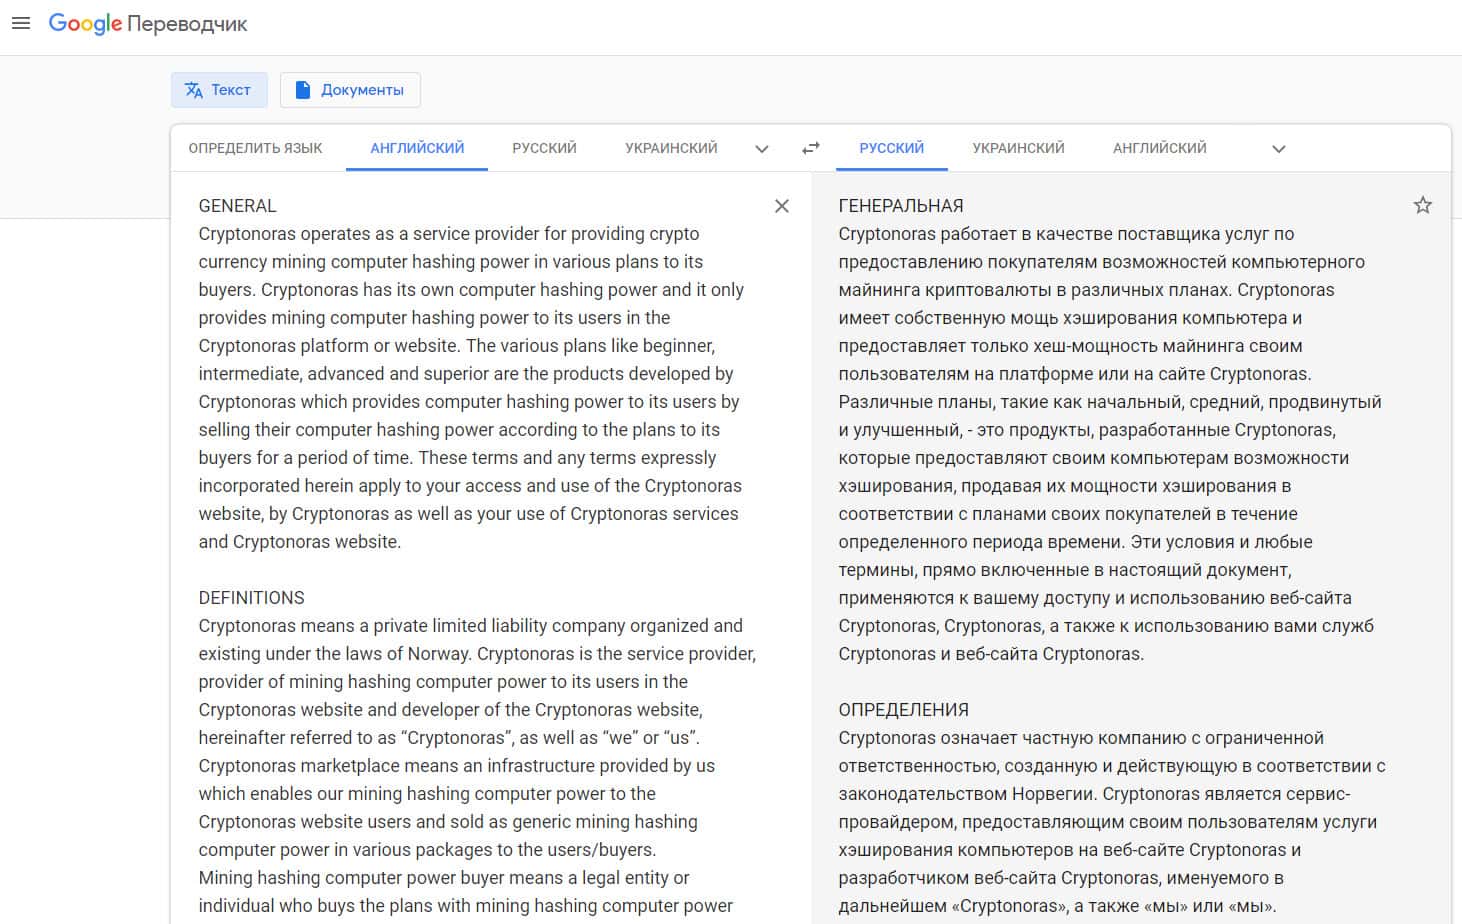Image resolution: width=1462 pixels, height=924 pixels.
Task: Click the source heading GENERAL
Action: 237,206
